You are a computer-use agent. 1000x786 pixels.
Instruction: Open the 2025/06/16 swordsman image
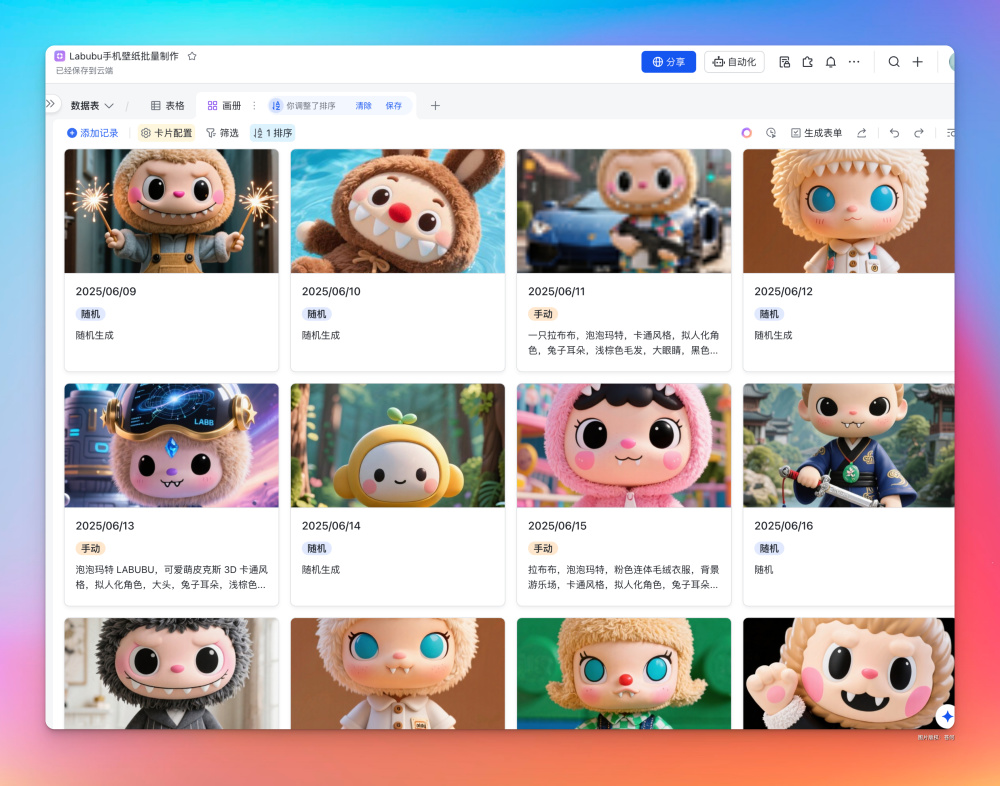click(849, 445)
